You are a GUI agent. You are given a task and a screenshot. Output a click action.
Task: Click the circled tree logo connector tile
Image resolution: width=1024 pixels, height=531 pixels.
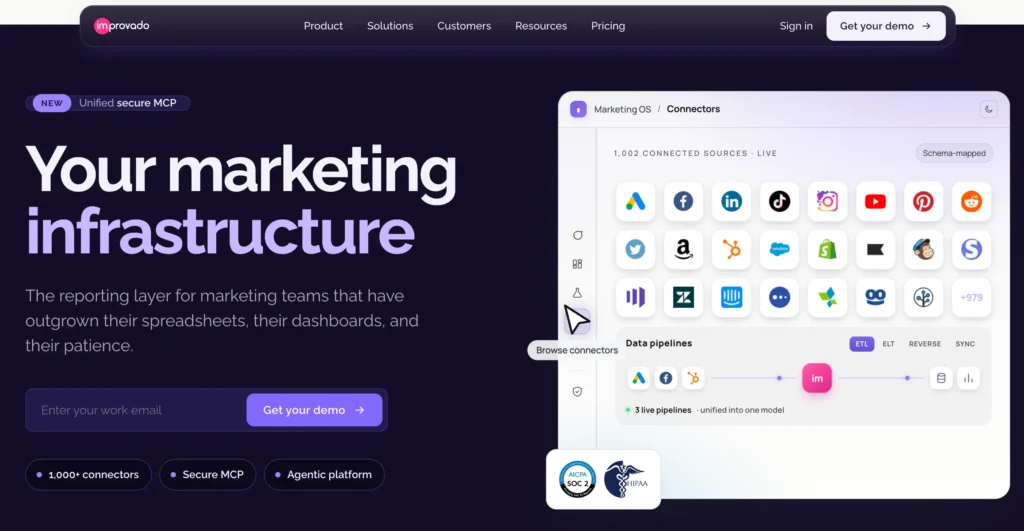pos(923,297)
